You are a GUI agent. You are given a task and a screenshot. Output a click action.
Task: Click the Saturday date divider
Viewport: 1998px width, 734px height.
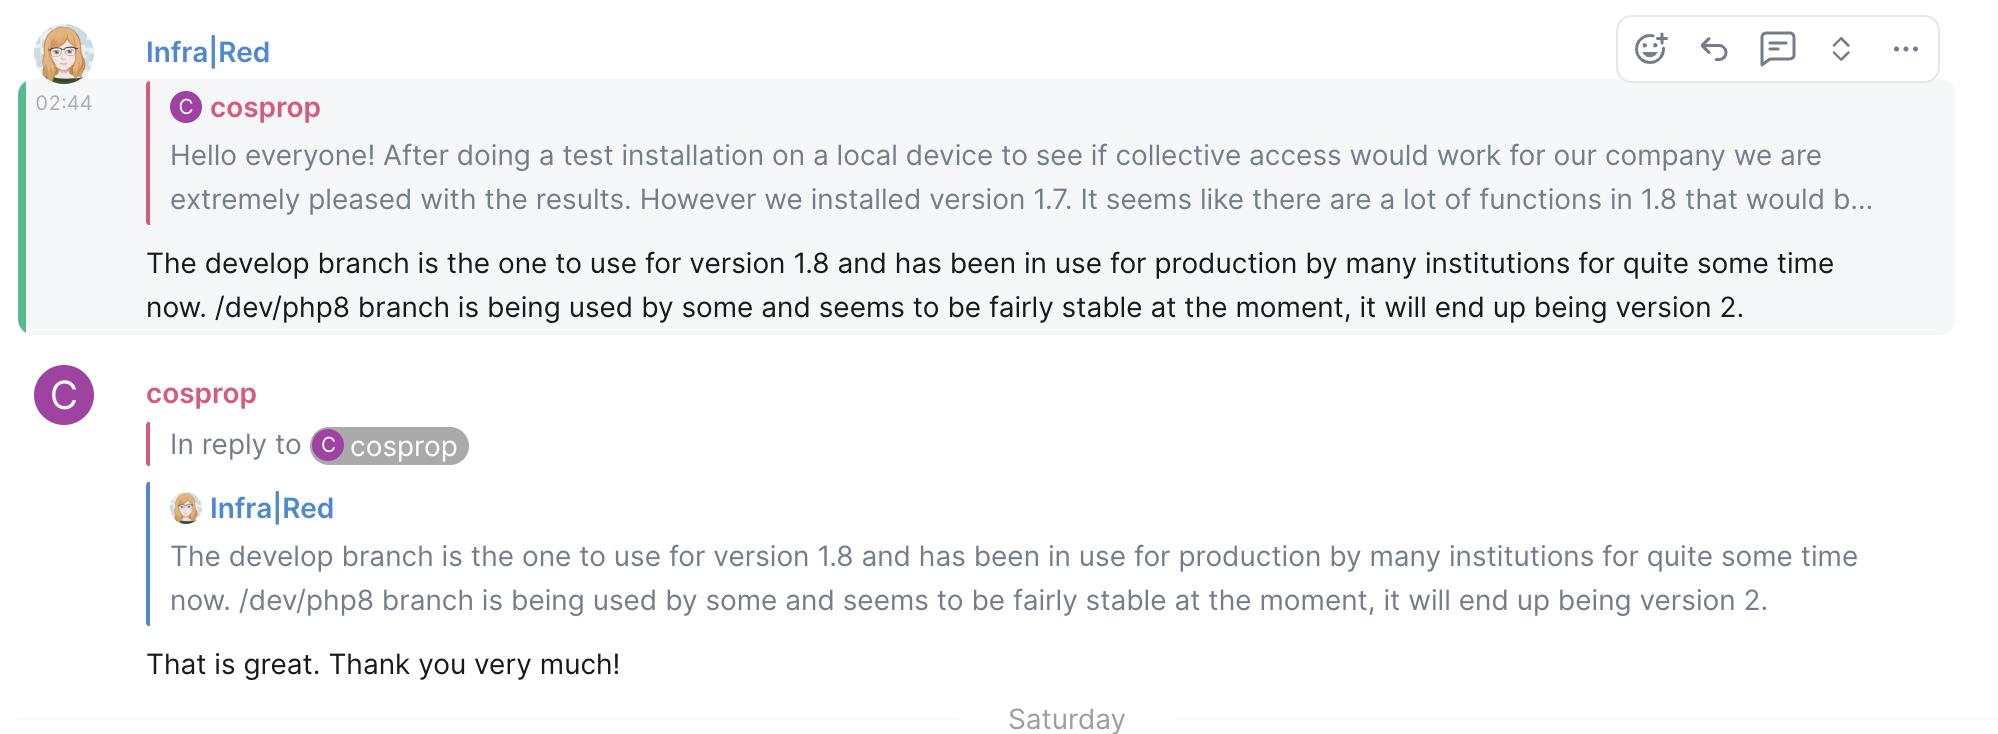1065,717
